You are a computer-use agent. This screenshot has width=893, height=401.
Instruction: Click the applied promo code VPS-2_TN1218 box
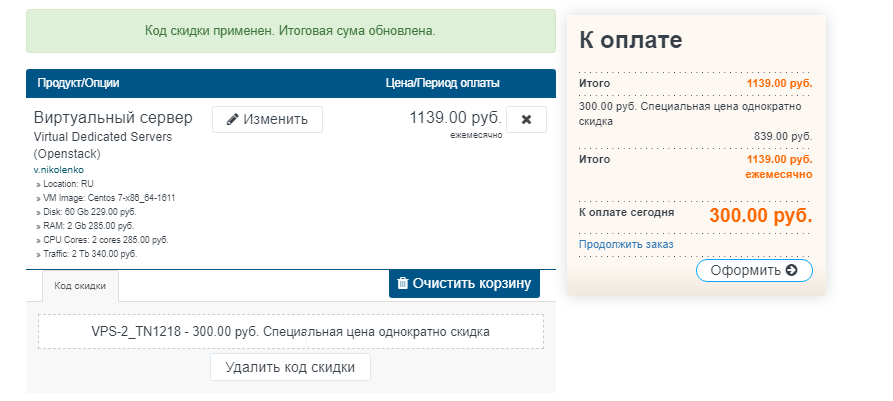pyautogui.click(x=290, y=331)
